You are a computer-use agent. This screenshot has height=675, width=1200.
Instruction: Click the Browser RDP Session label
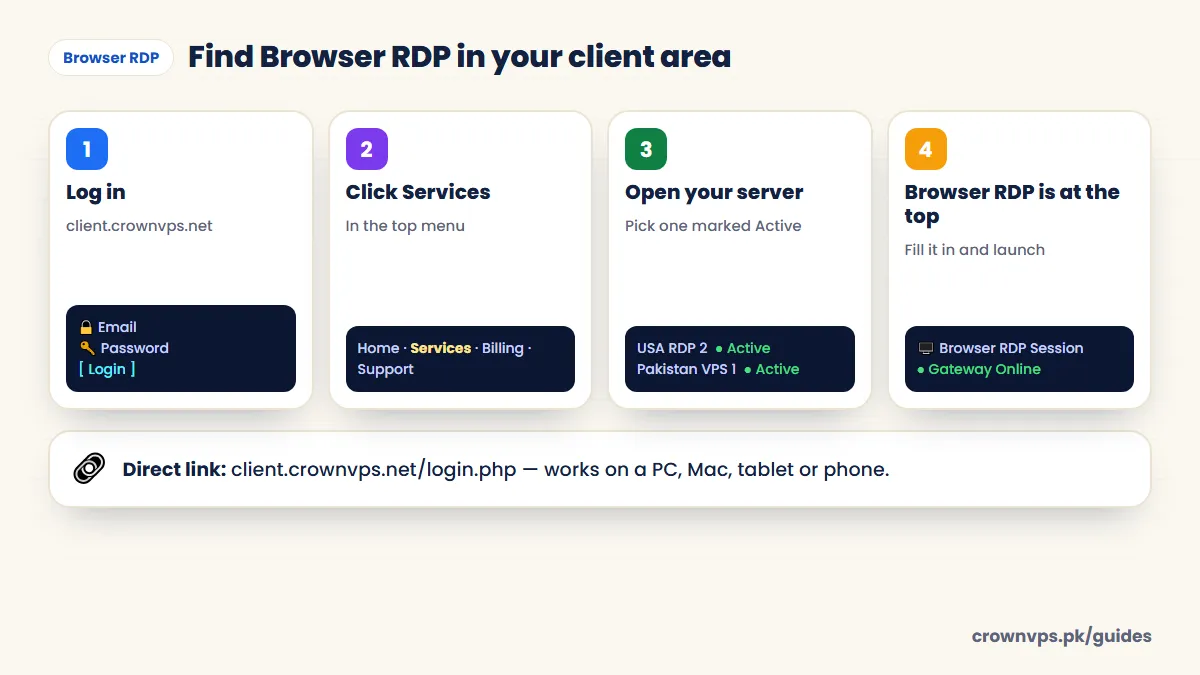click(x=1011, y=348)
